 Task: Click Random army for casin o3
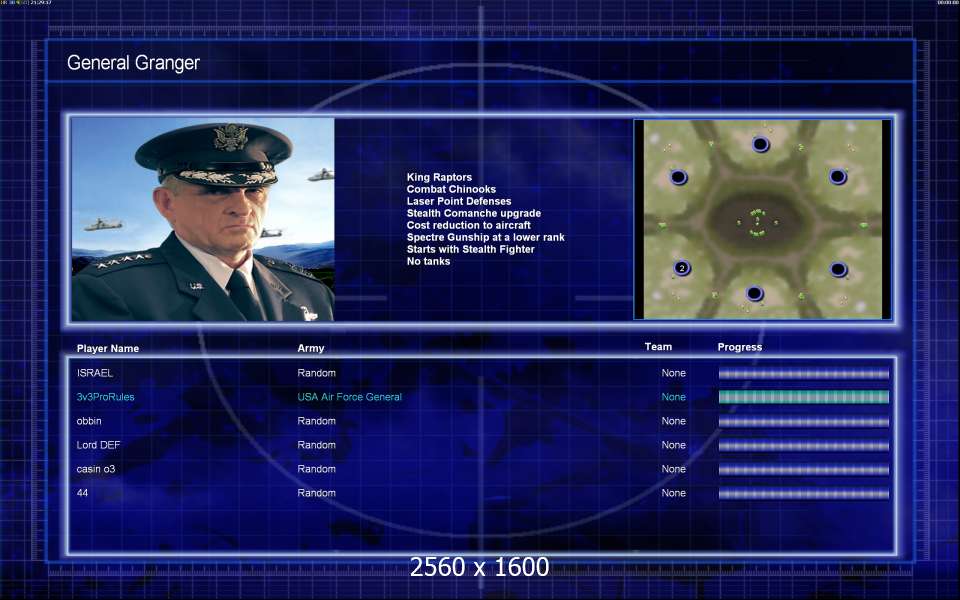pyautogui.click(x=317, y=469)
